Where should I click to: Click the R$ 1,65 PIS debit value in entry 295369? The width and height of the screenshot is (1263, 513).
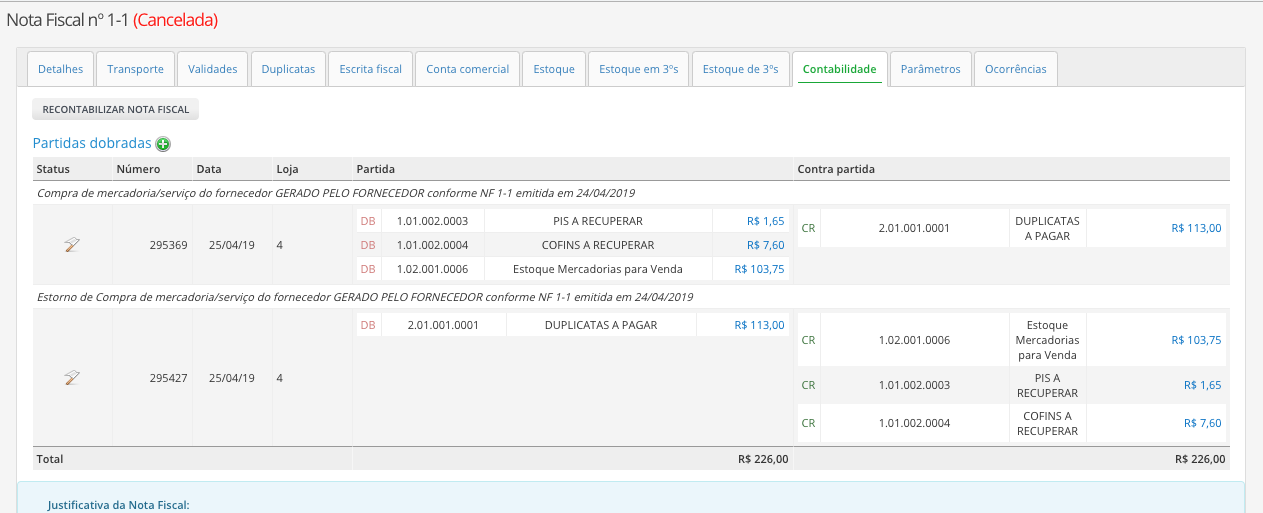(x=766, y=221)
